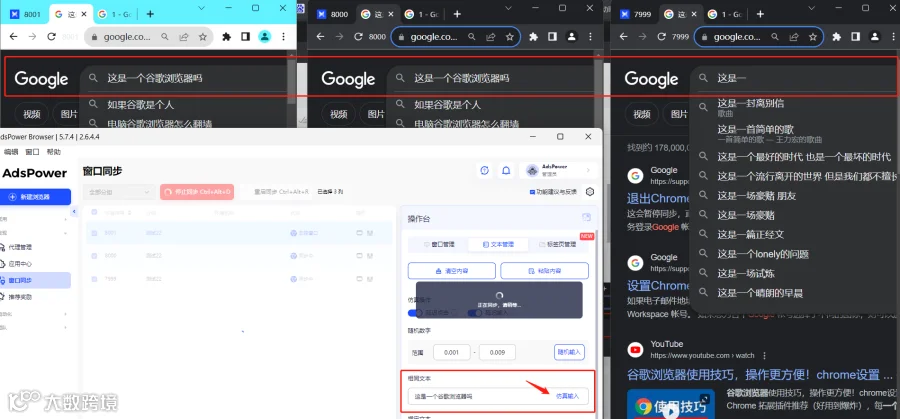900x419 pixels.
Task: Reload the page in the 8000 window
Action: pyautogui.click(x=358, y=37)
